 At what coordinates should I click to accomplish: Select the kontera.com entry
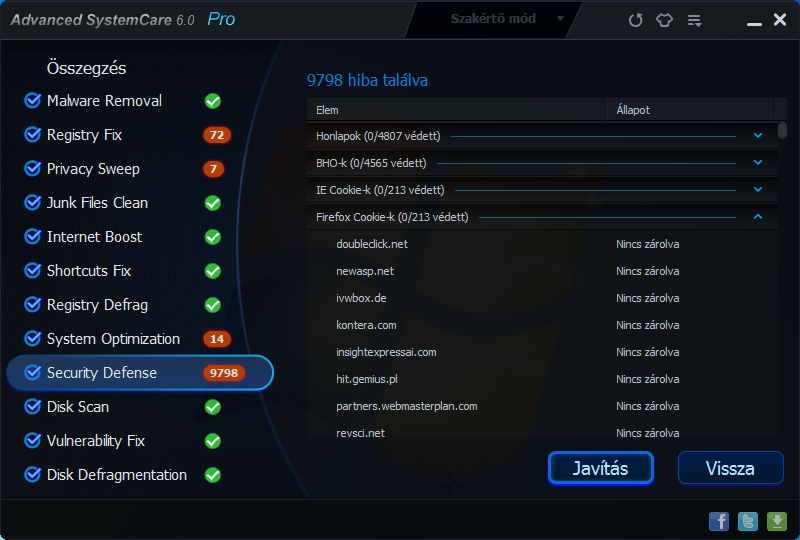coord(542,325)
